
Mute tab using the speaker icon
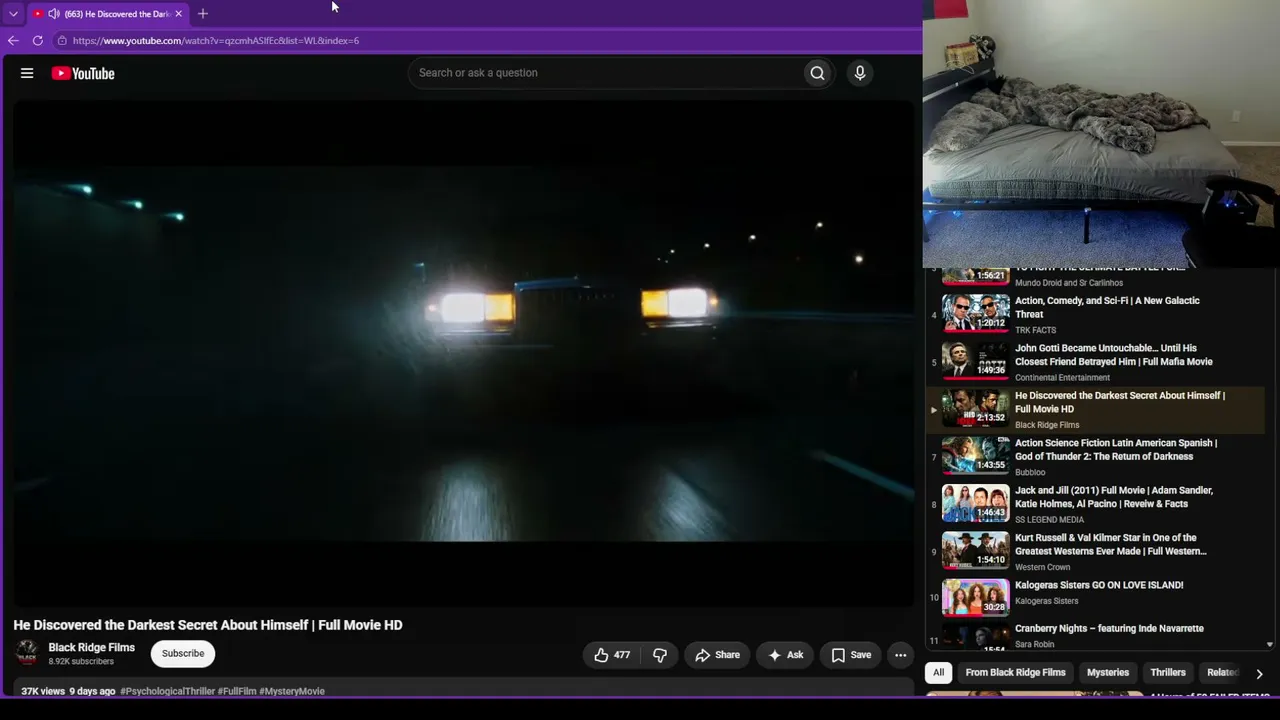click(53, 14)
